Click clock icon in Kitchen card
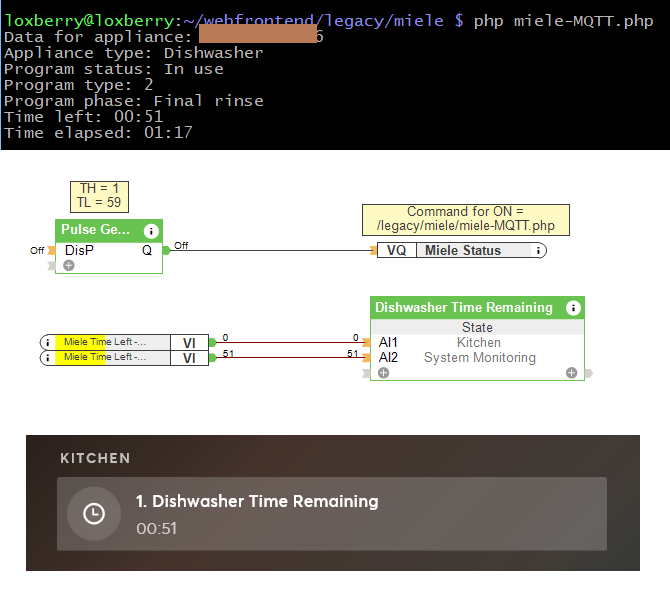Image resolution: width=670 pixels, height=600 pixels. click(94, 514)
